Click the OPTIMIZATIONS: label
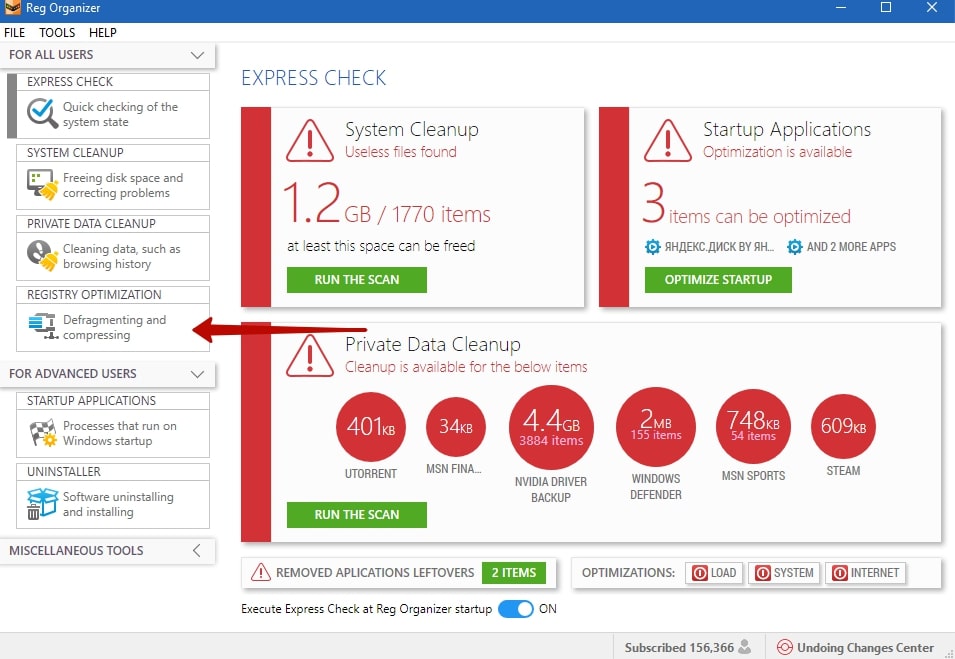 (628, 573)
